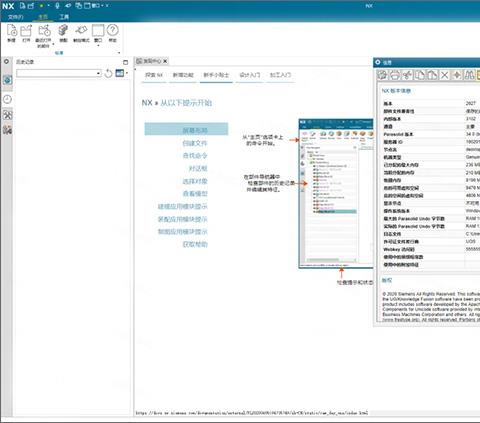Open the History clock icon in resource bar
Image resolution: width=480 pixels, height=423 pixels.
(7, 99)
